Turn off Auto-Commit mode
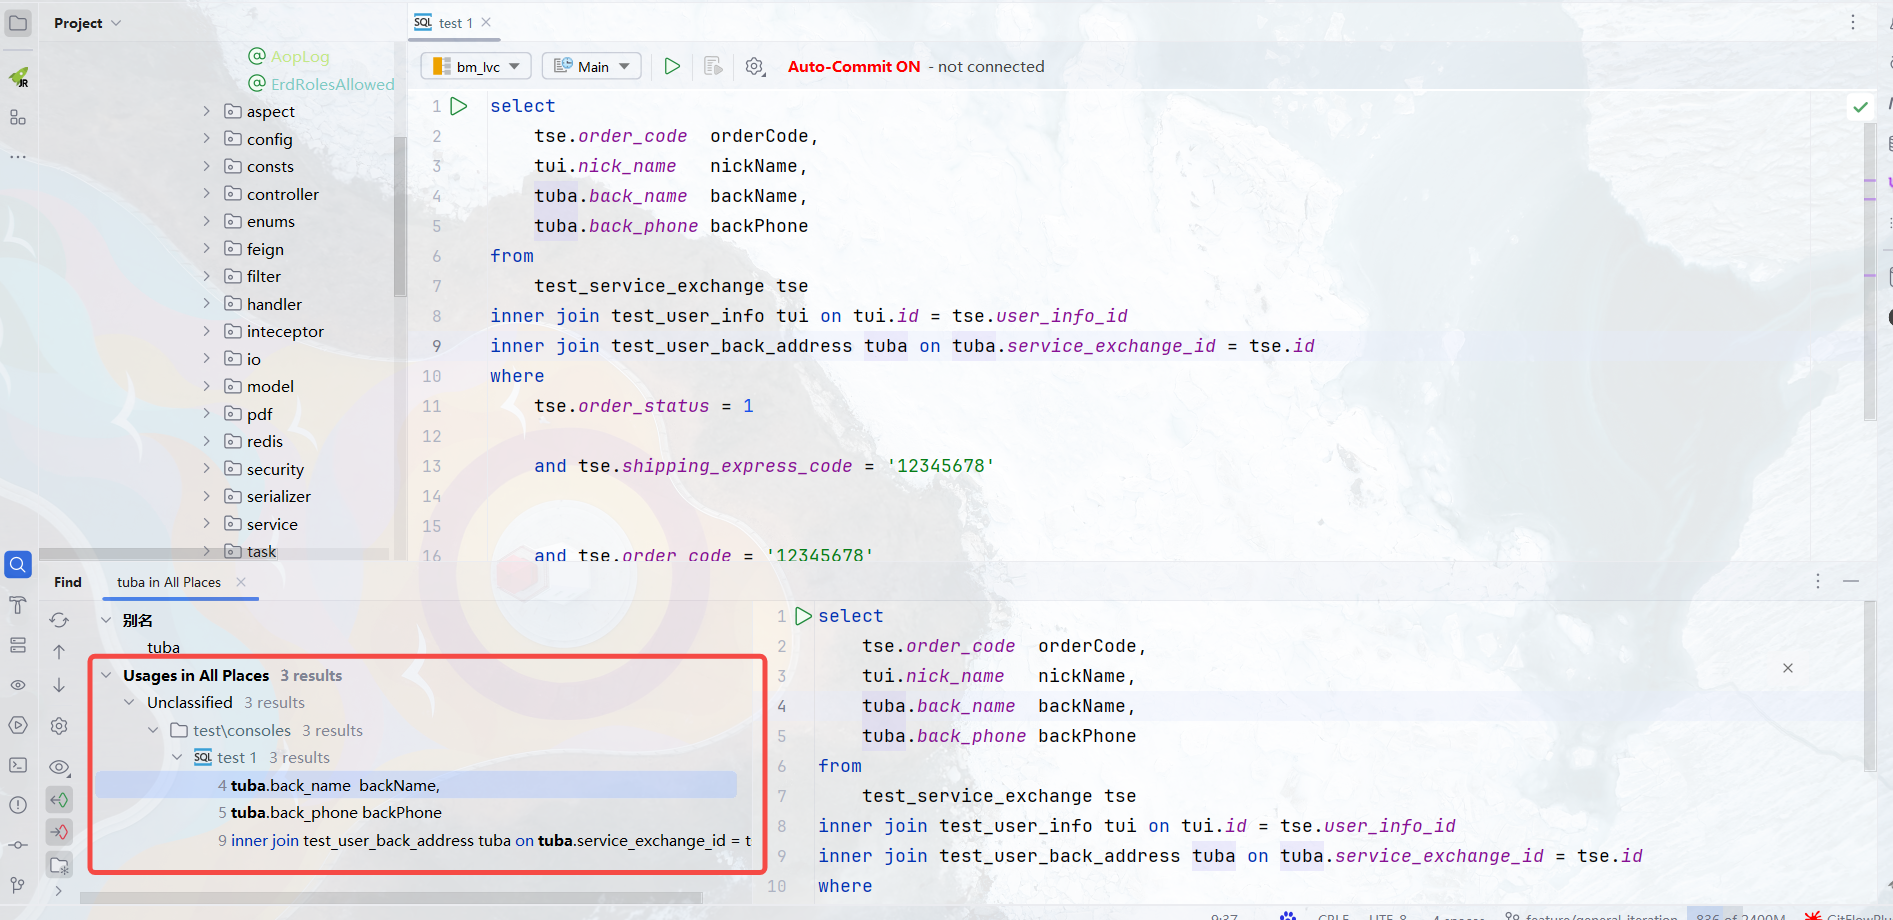 click(x=853, y=66)
